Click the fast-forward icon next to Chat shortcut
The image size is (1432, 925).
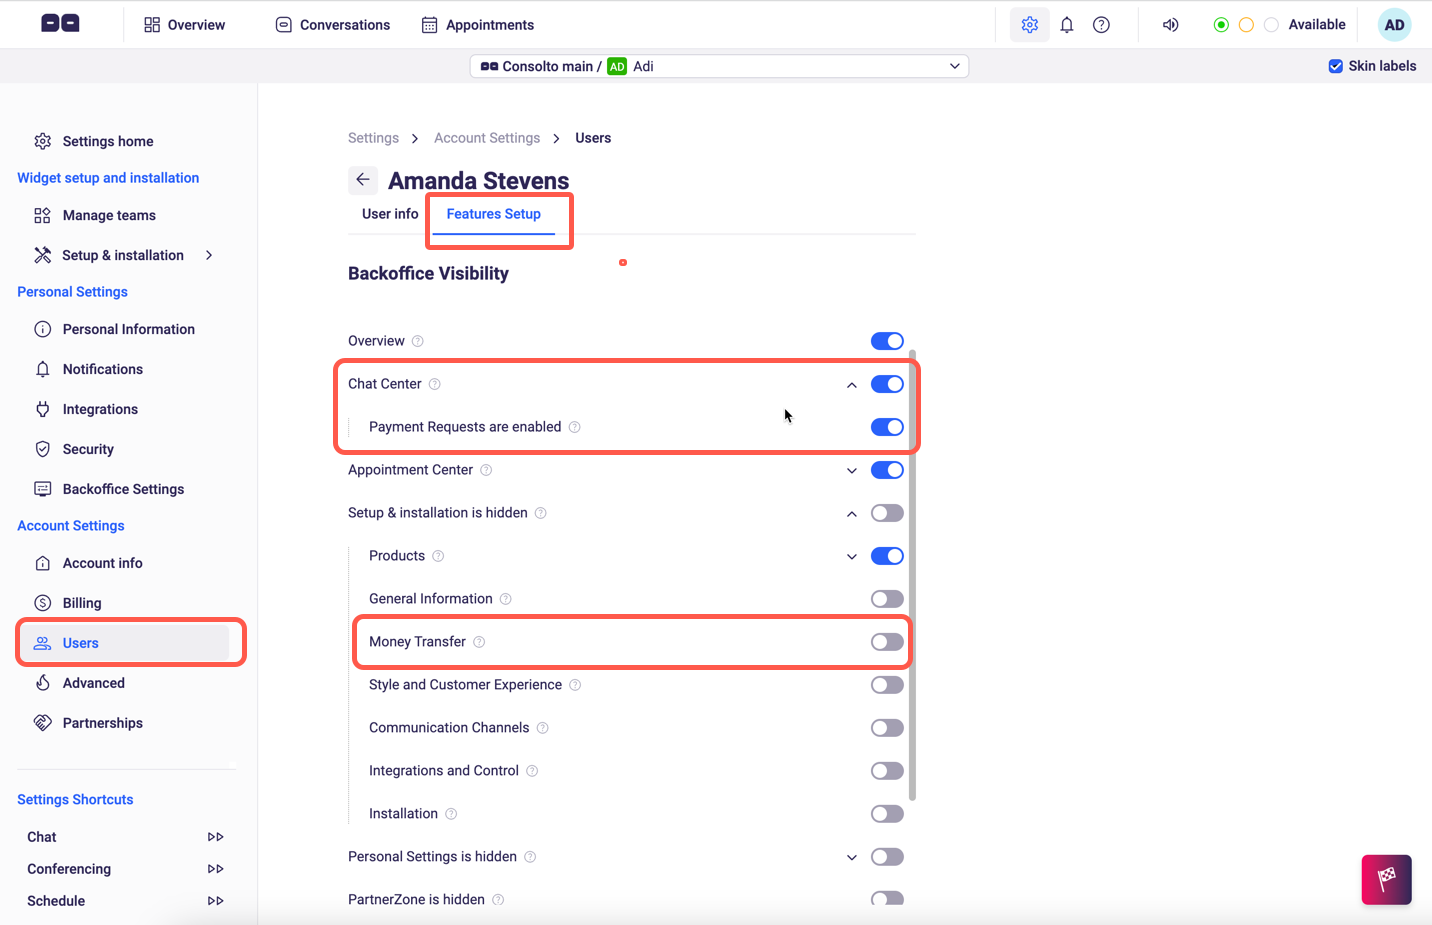[x=215, y=837]
